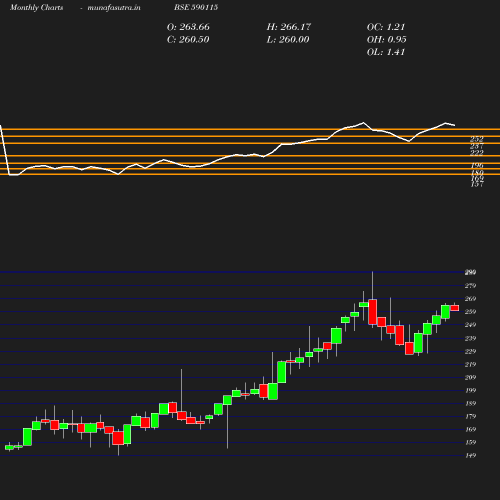The image size is (500, 500).
Task: Click the OL: 1.41 reading
Action: (386, 52)
